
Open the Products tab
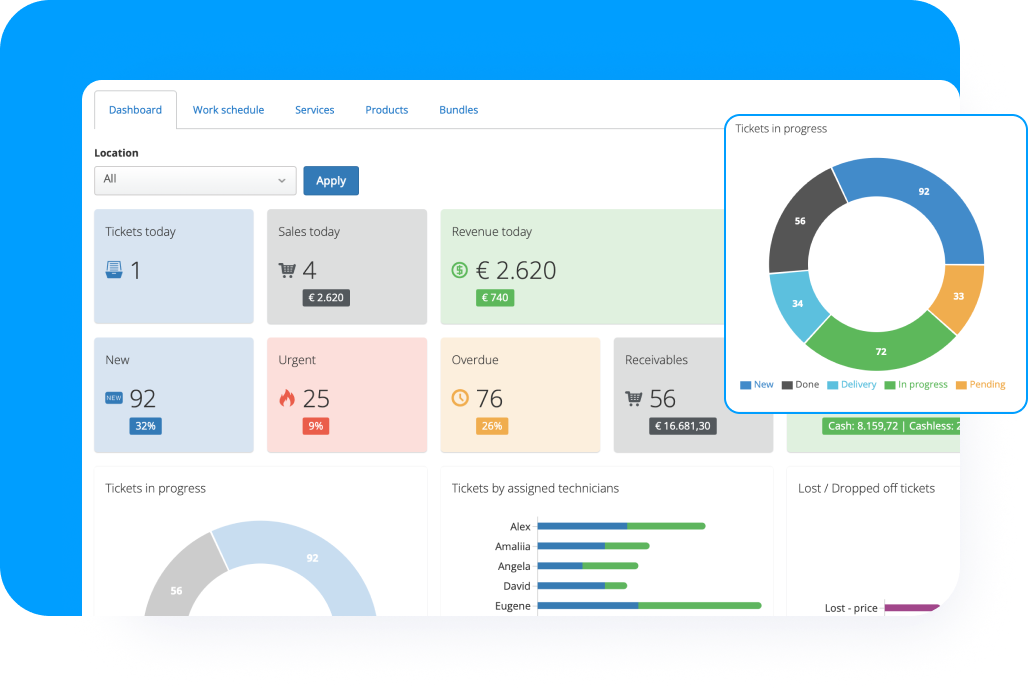click(386, 110)
